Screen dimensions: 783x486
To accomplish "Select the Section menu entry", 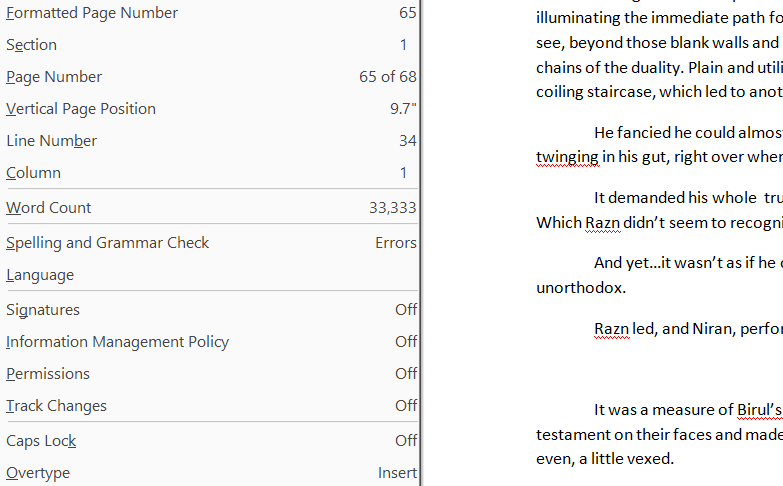I will click(x=32, y=45).
